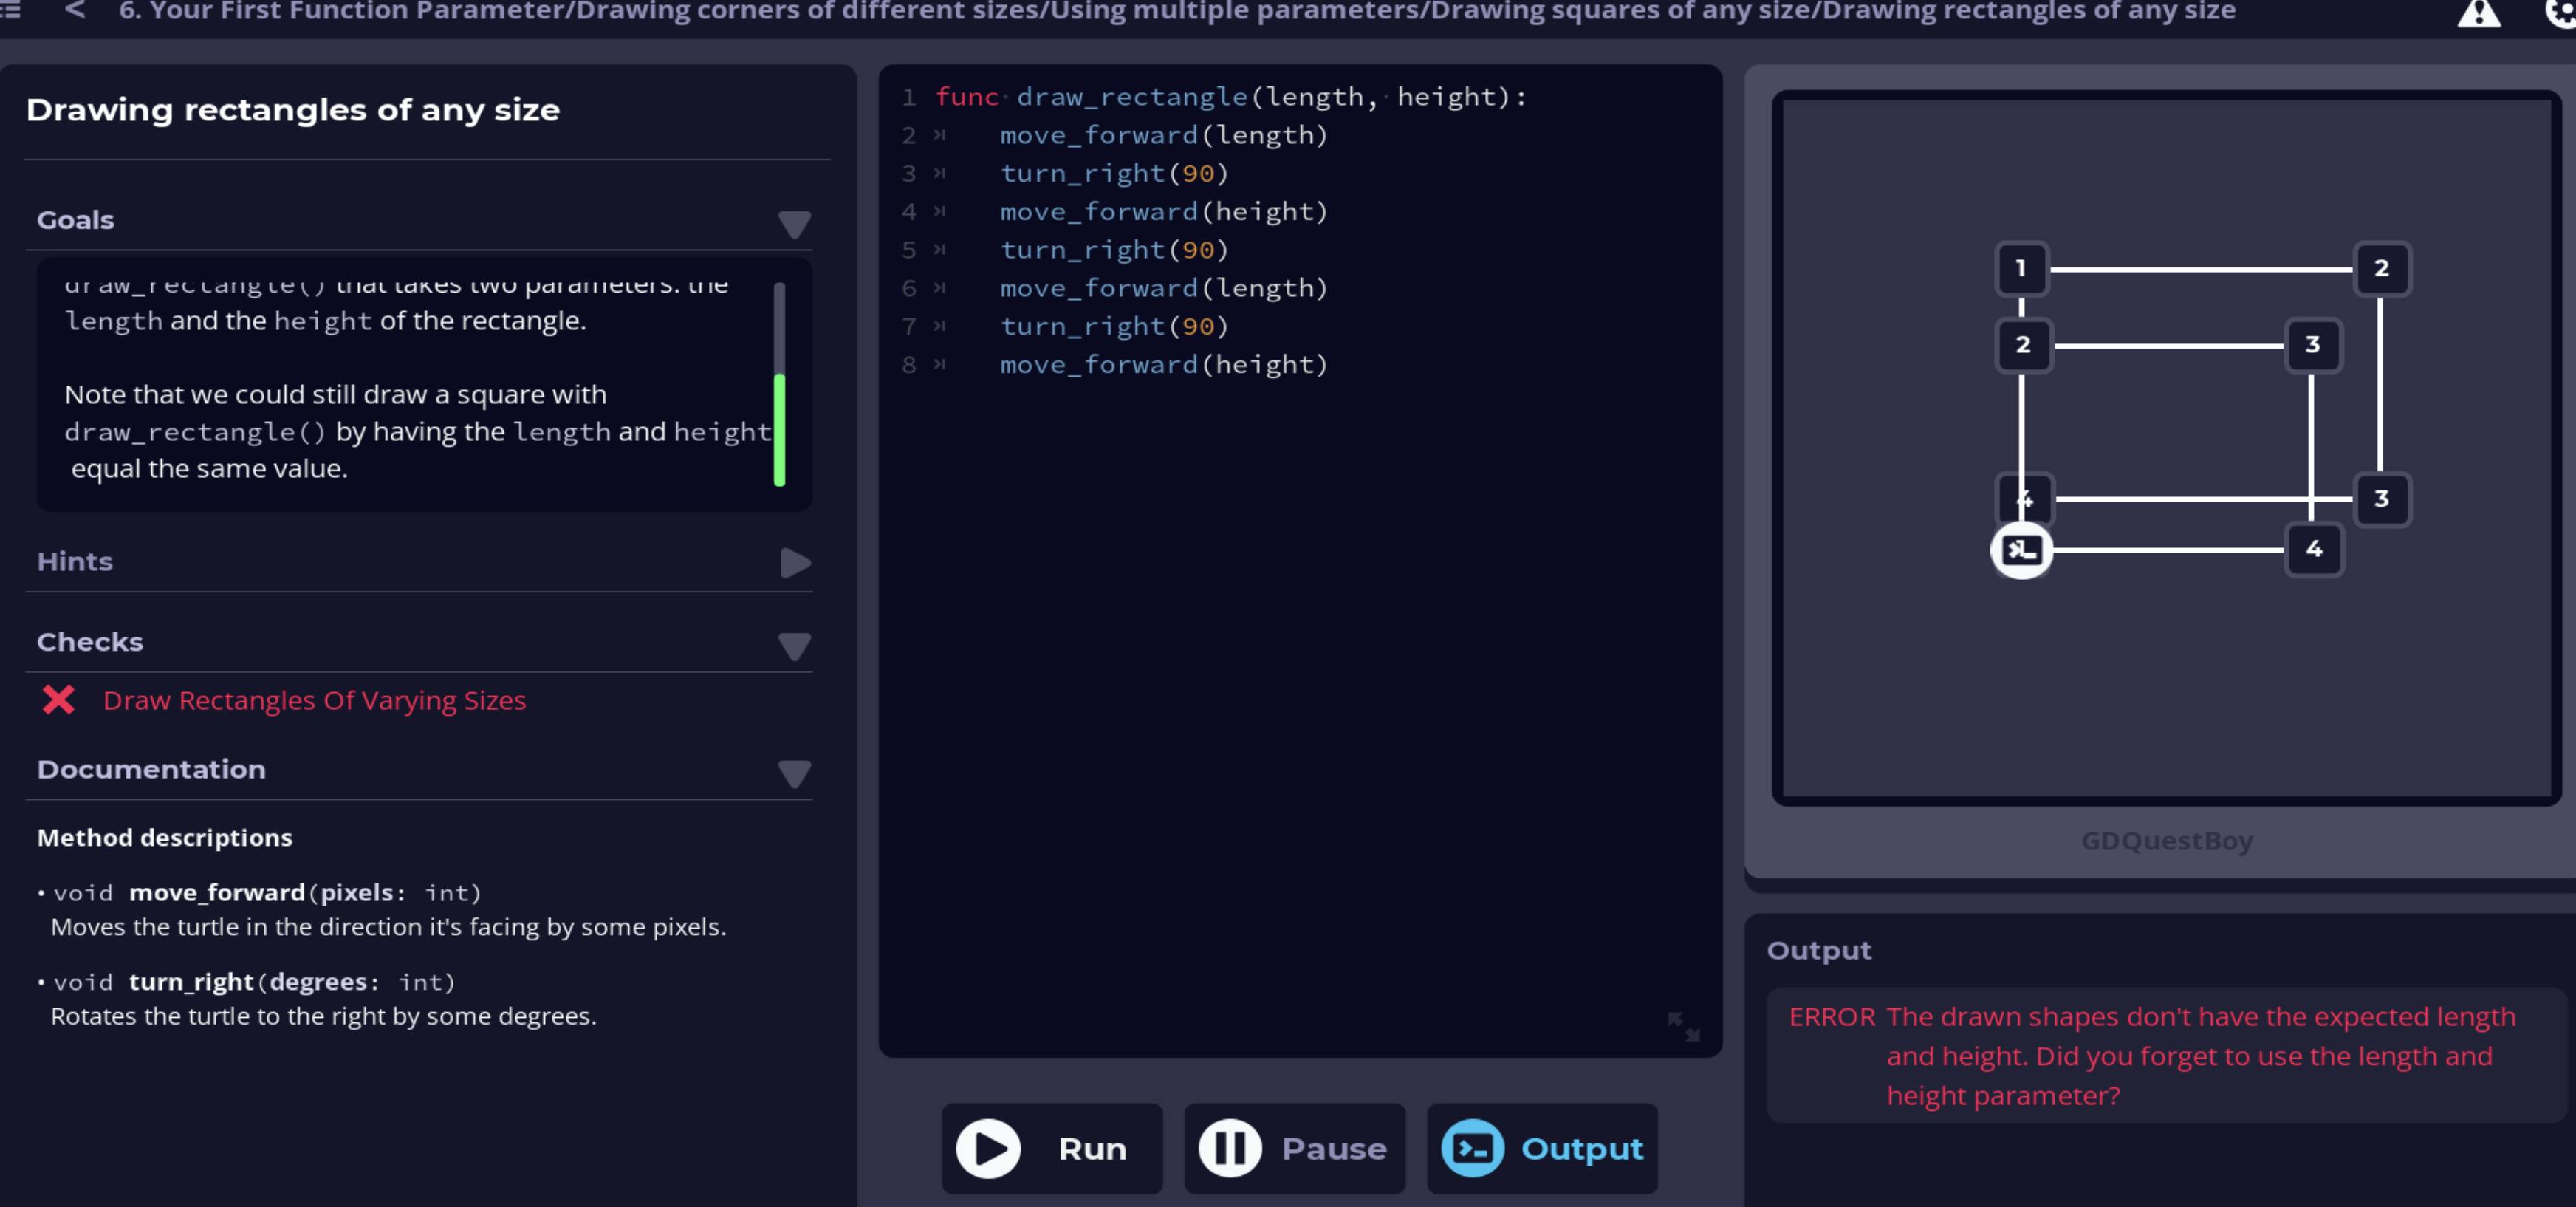This screenshot has height=1207, width=2576.
Task: Click the Output console icon
Action: pos(1472,1148)
